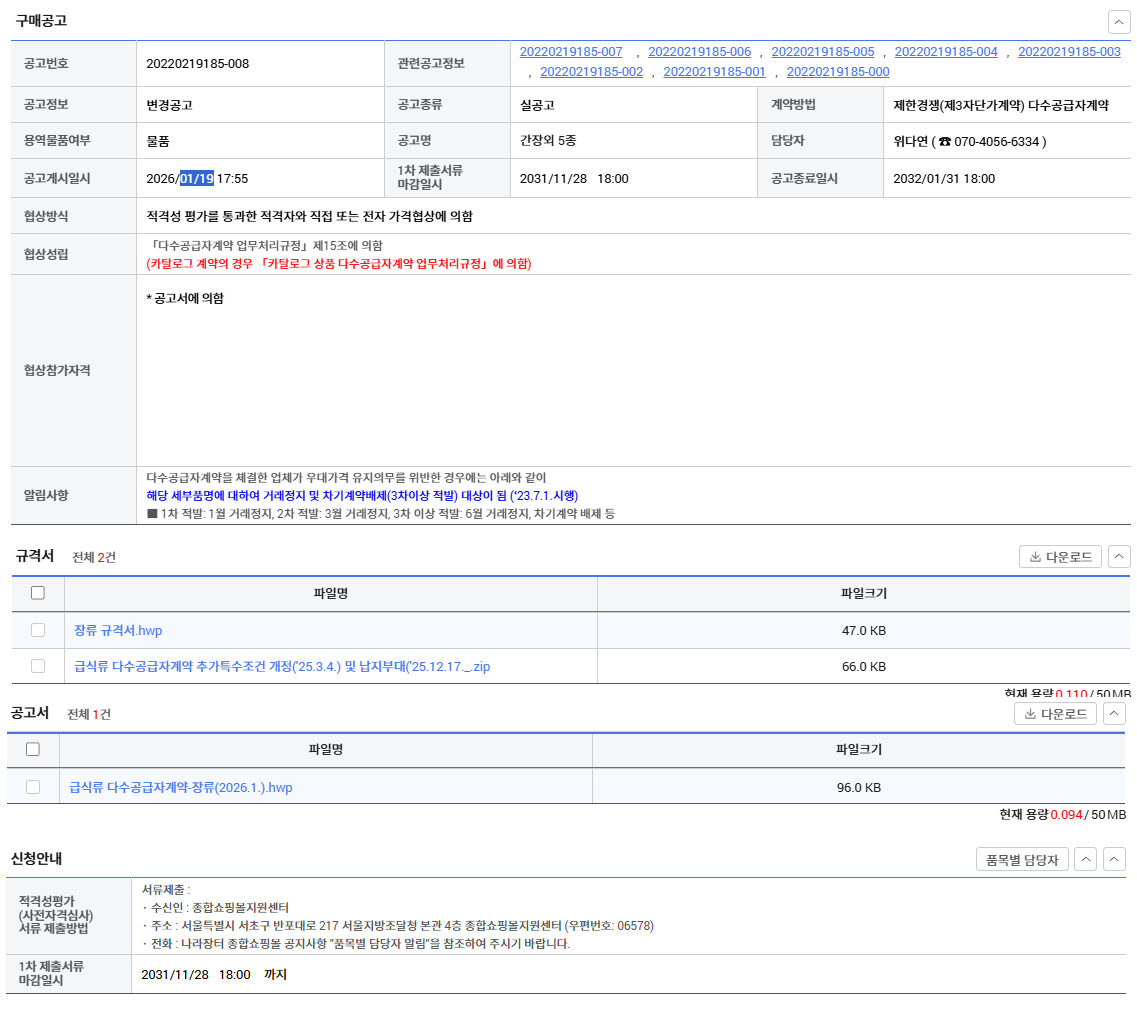Download the selected 규격서 files
This screenshot has height=1030, width=1137.
click(x=1060, y=557)
